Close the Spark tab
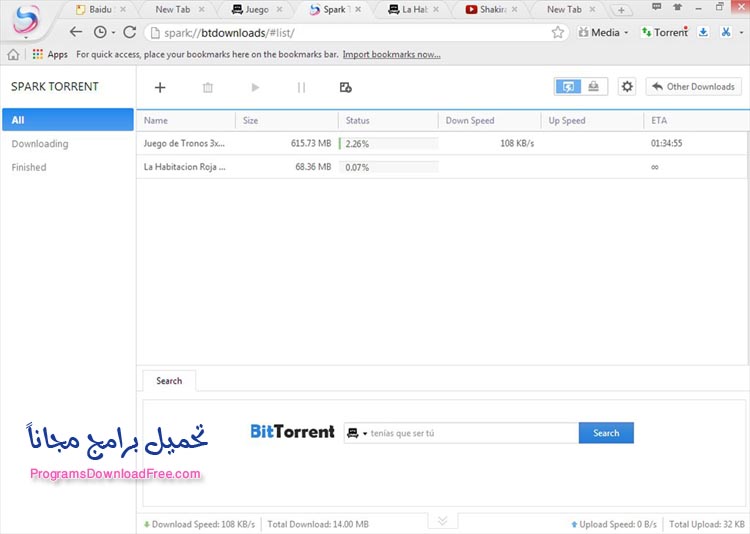 [x=358, y=9]
